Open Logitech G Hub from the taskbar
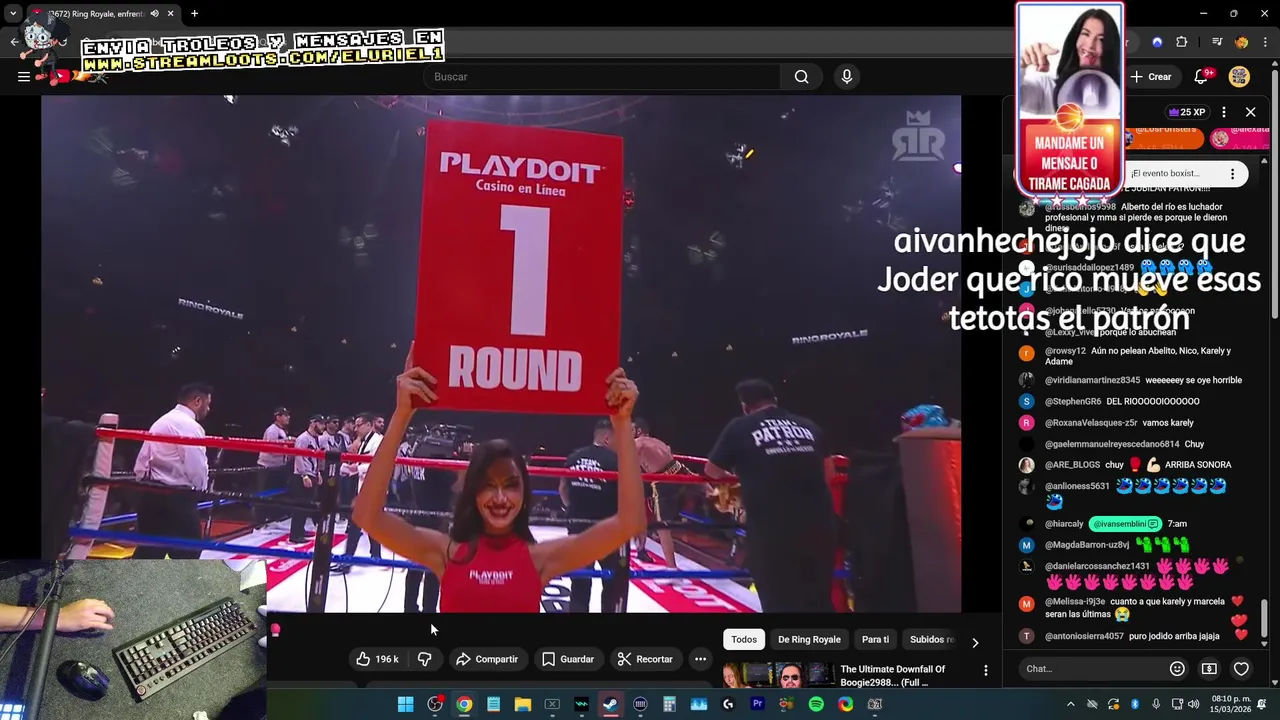Screen dimensions: 1280x720 click(x=728, y=704)
